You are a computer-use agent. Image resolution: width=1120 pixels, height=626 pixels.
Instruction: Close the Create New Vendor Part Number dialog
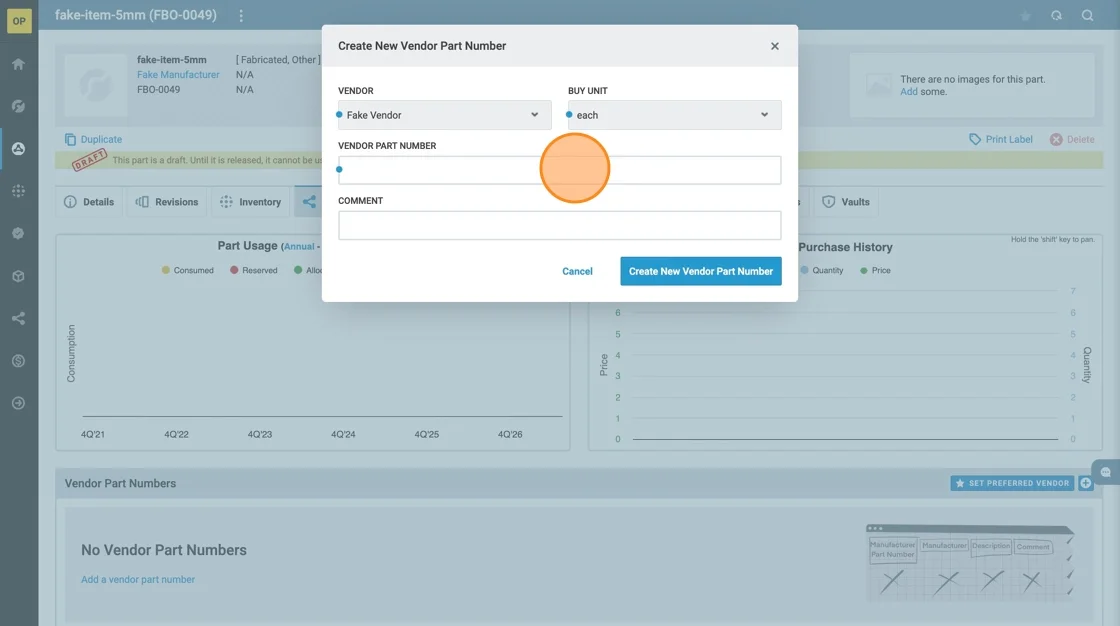point(774,46)
